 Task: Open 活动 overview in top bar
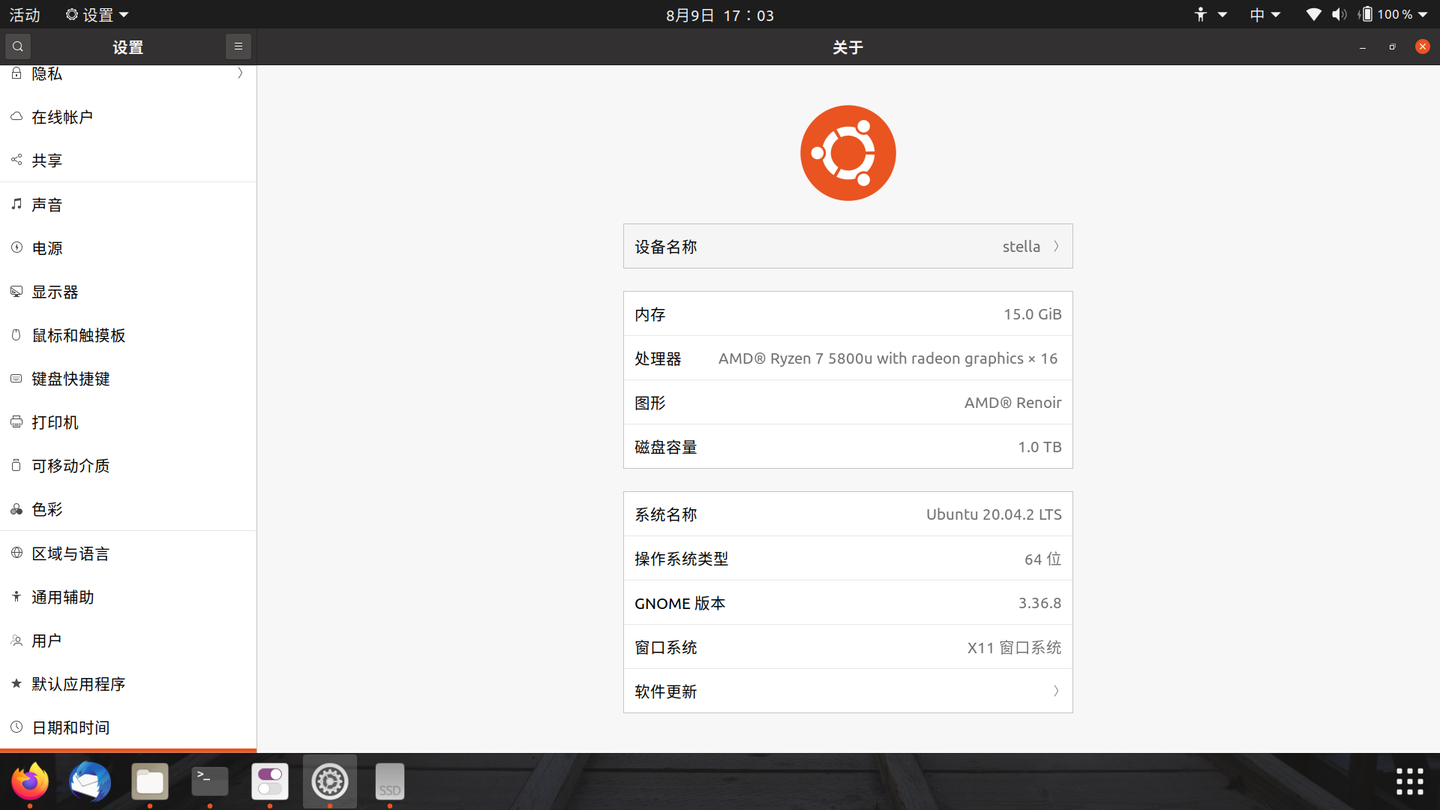pyautogui.click(x=25, y=15)
